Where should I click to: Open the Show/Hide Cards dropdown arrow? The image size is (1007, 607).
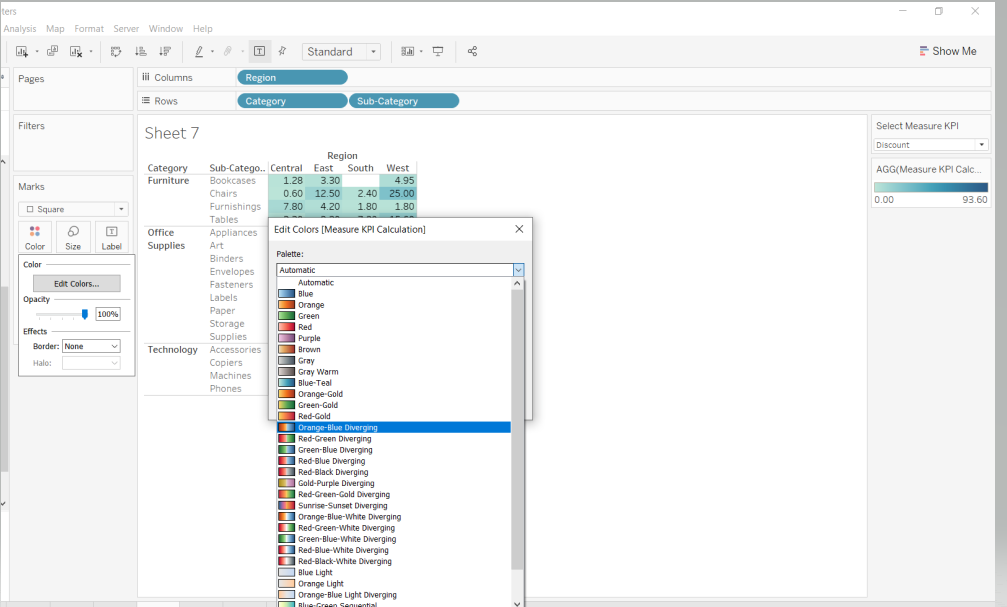point(421,51)
